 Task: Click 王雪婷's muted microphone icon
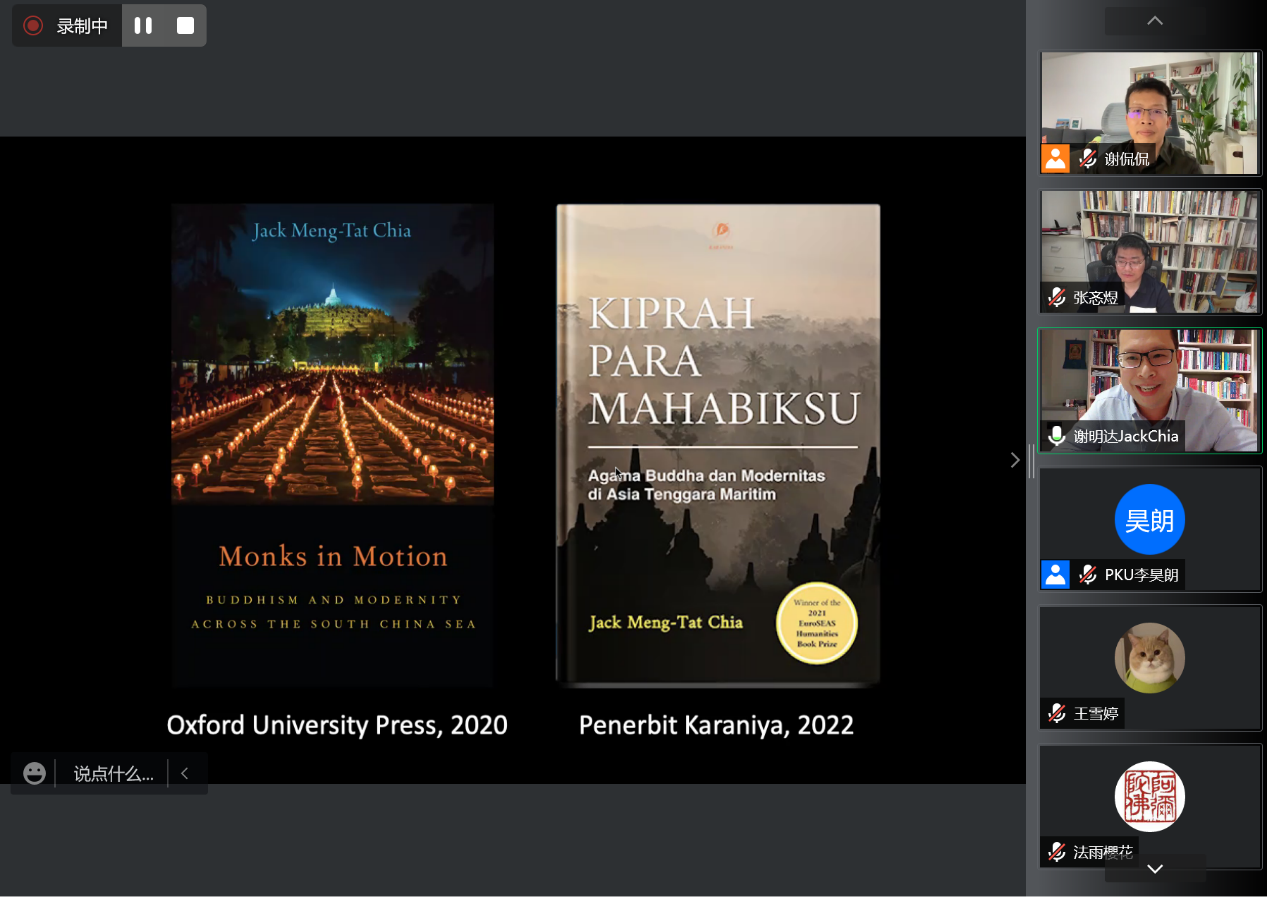[x=1056, y=713]
